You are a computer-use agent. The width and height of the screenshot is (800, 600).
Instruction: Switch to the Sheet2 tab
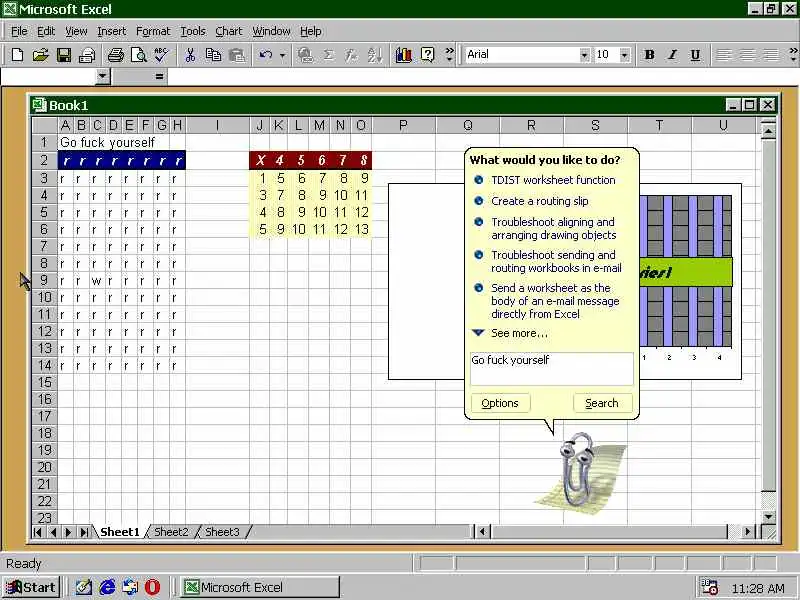[x=171, y=532]
